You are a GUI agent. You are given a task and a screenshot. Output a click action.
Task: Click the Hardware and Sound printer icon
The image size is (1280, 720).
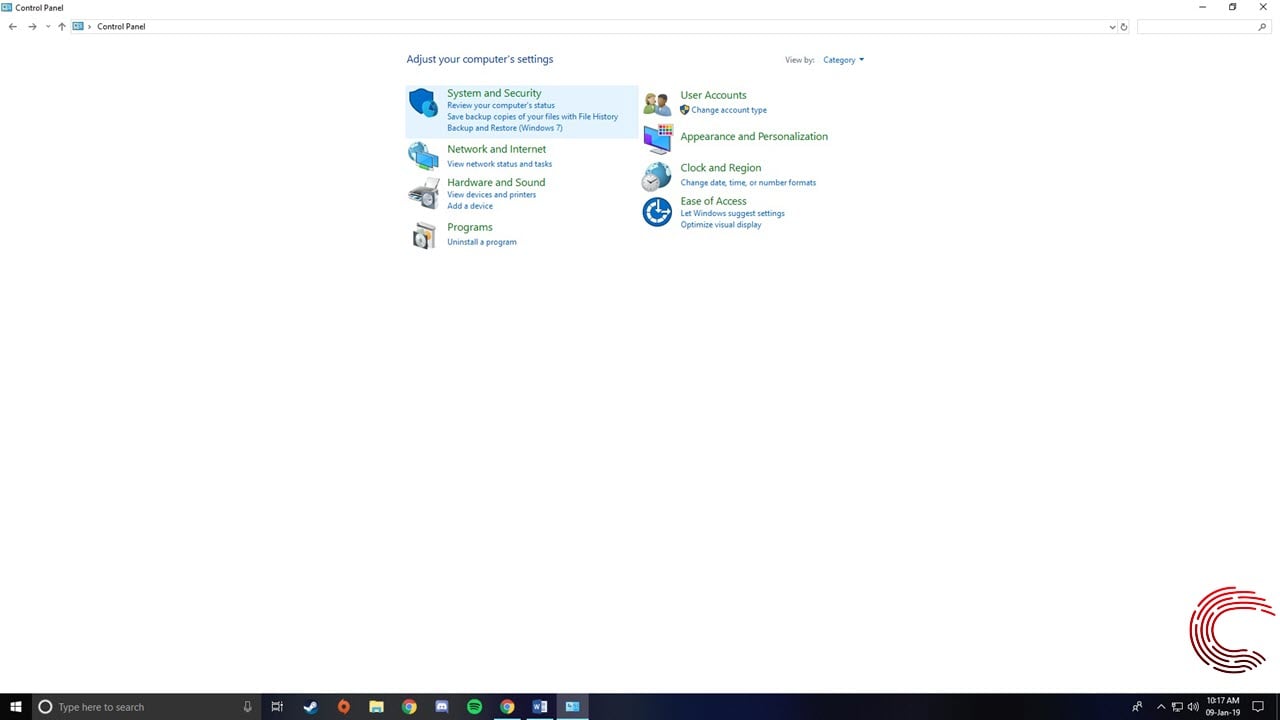[x=423, y=193]
